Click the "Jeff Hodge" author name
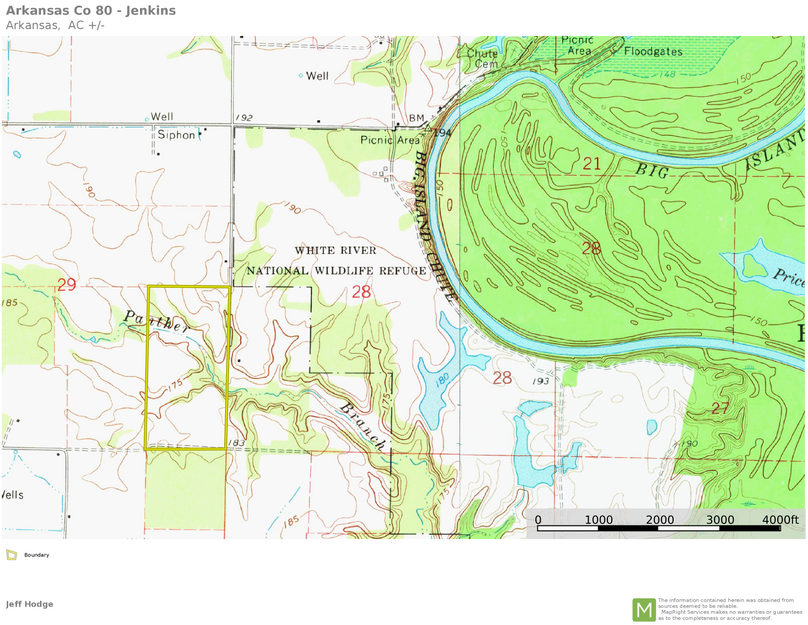The width and height of the screenshot is (808, 625). [29, 604]
